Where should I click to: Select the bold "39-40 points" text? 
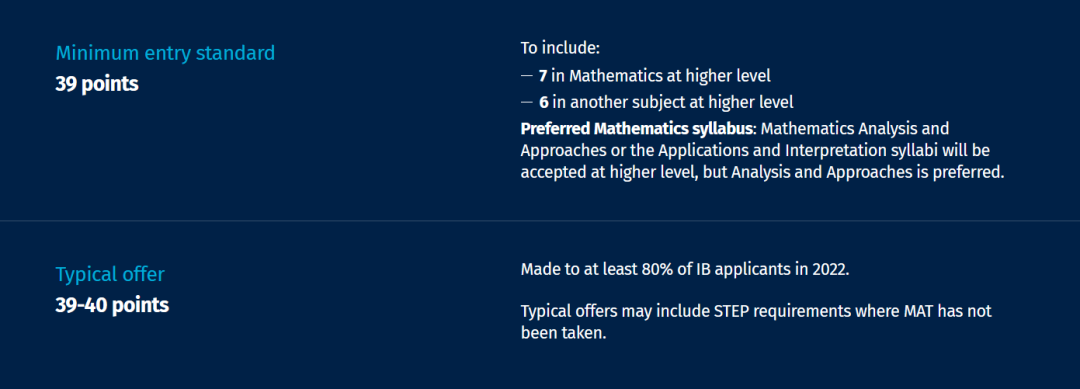click(112, 305)
